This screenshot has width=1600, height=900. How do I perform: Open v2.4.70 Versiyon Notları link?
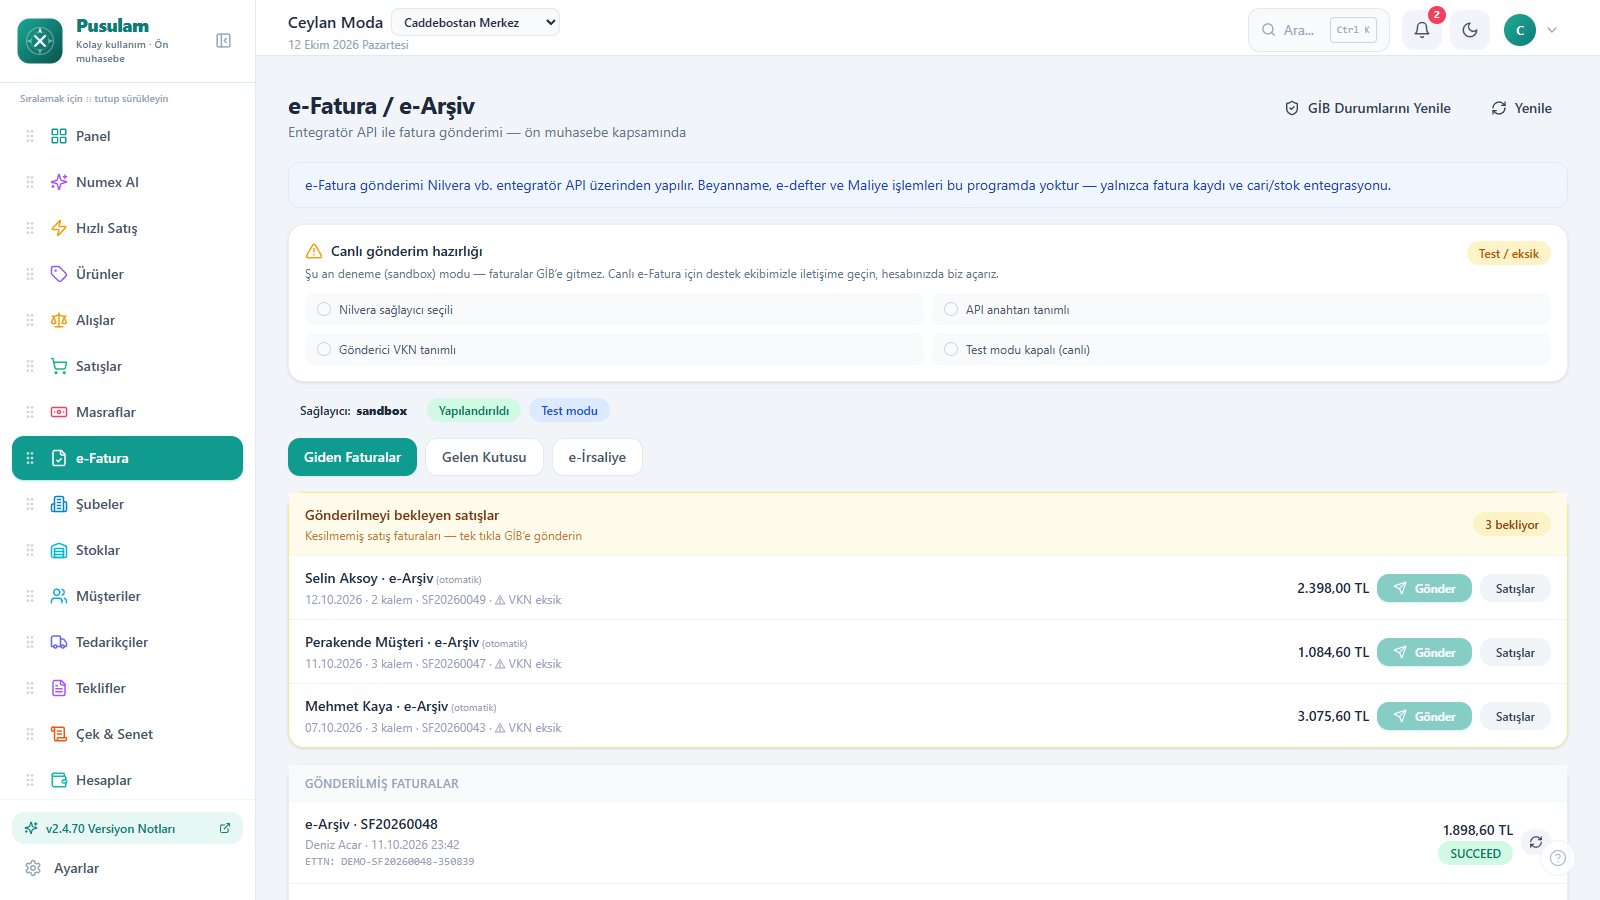pyautogui.click(x=127, y=828)
